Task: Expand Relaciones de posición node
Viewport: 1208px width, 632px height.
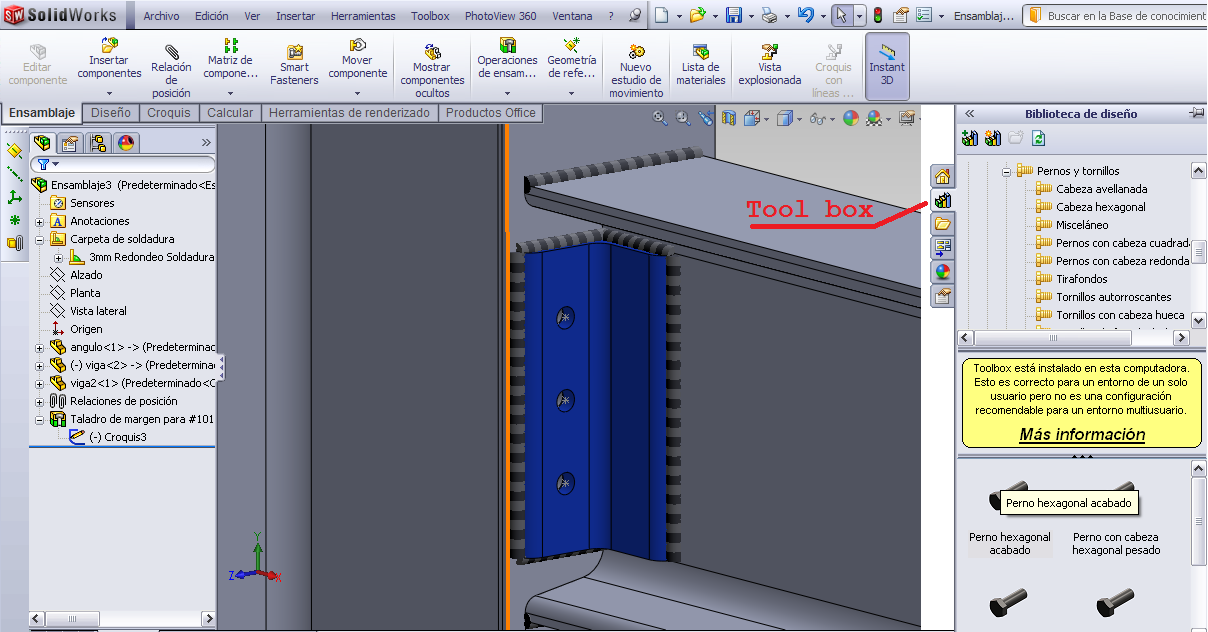Action: coord(39,402)
